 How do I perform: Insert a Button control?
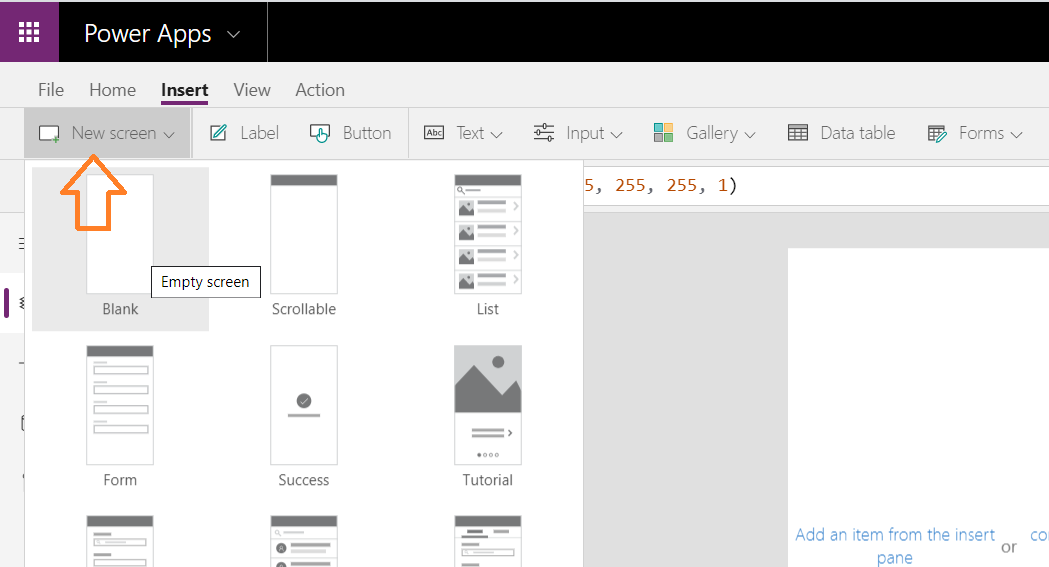click(351, 133)
